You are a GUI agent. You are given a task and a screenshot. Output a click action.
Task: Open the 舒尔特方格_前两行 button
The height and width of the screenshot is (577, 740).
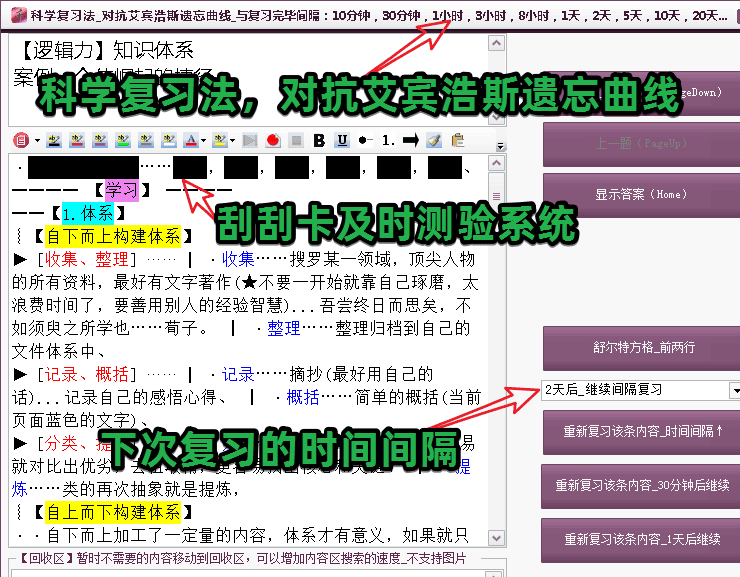coord(641,348)
